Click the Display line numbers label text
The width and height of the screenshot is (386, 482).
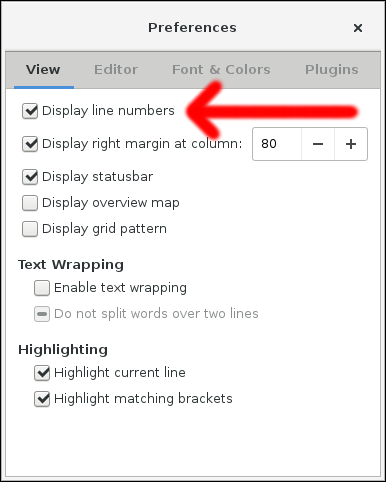(x=108, y=111)
